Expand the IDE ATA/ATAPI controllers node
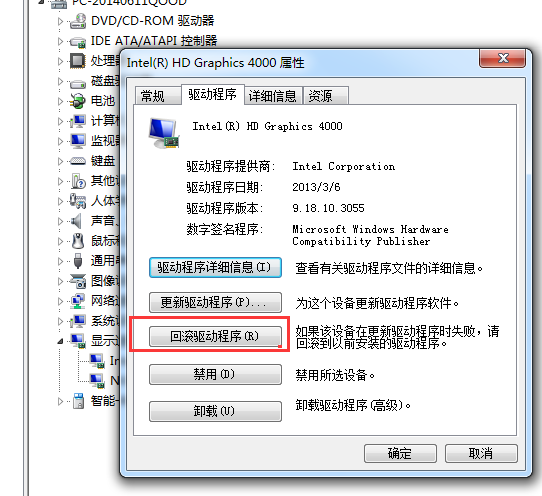 [x=60, y=41]
